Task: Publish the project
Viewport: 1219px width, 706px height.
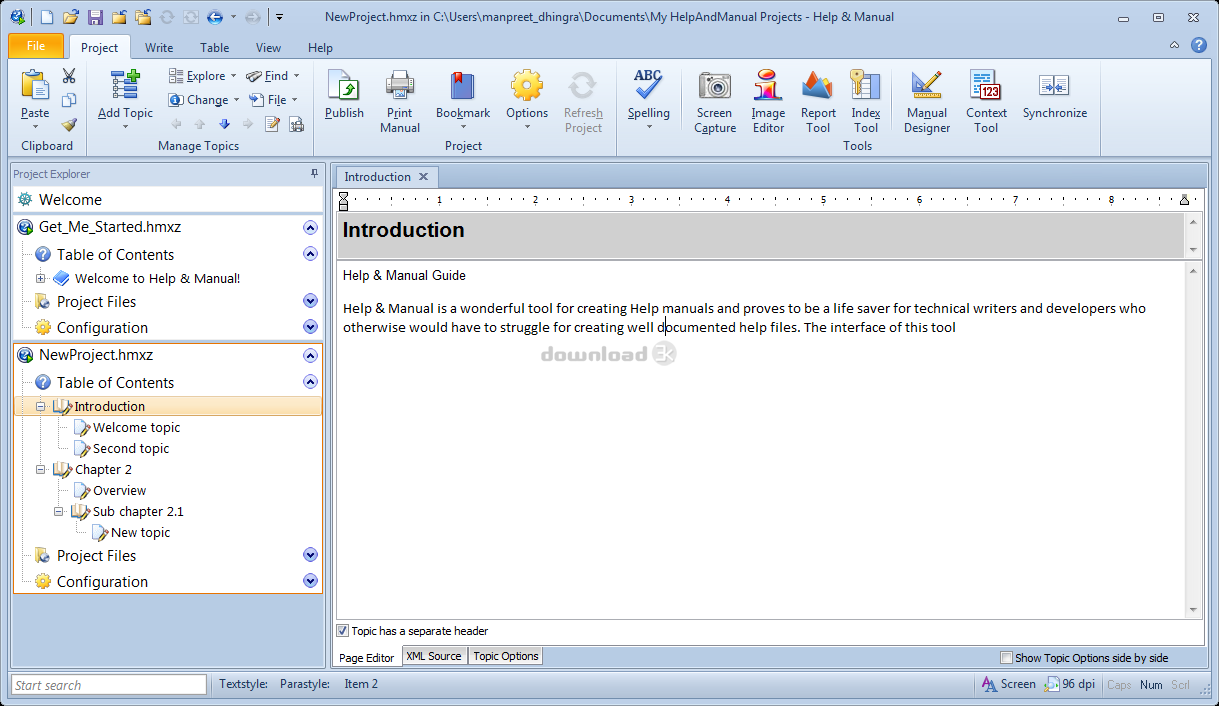Action: click(x=344, y=94)
